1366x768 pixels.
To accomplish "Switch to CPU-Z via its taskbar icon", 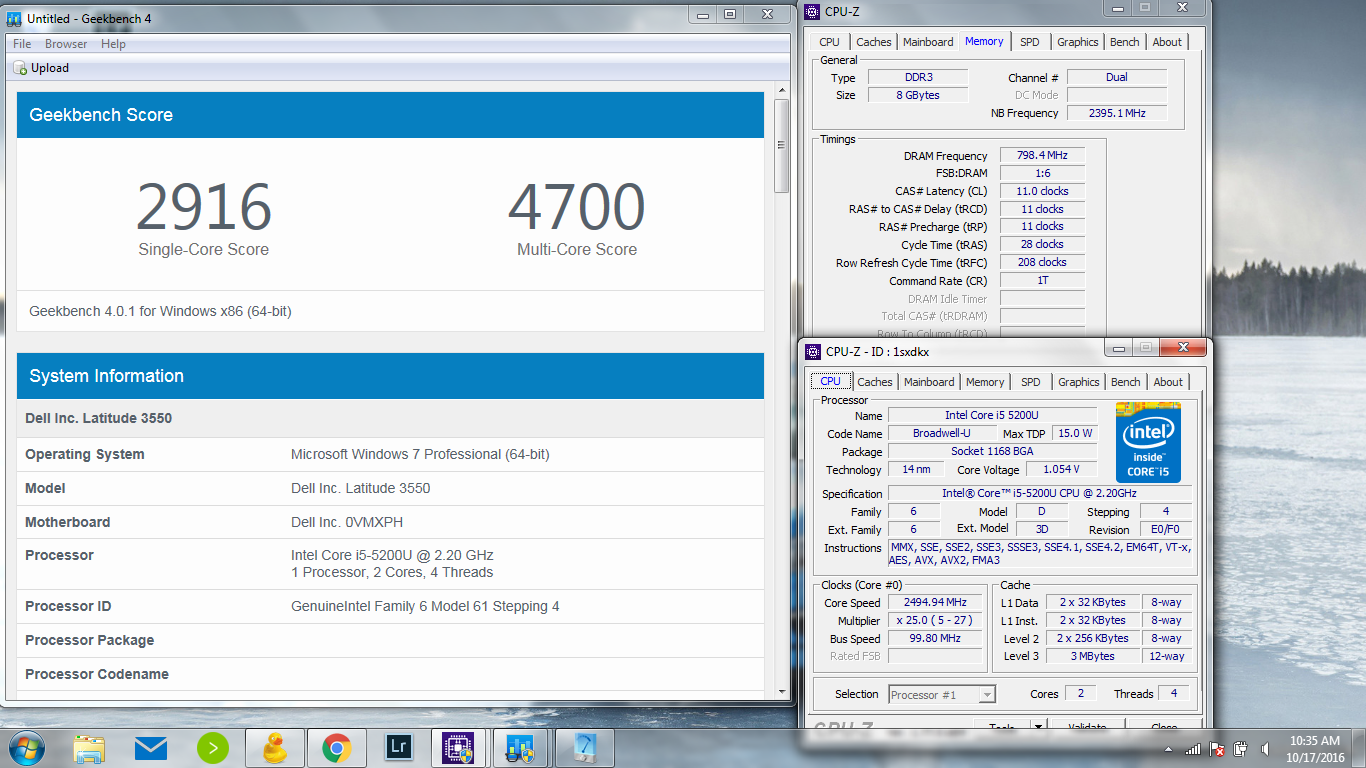I will (459, 748).
